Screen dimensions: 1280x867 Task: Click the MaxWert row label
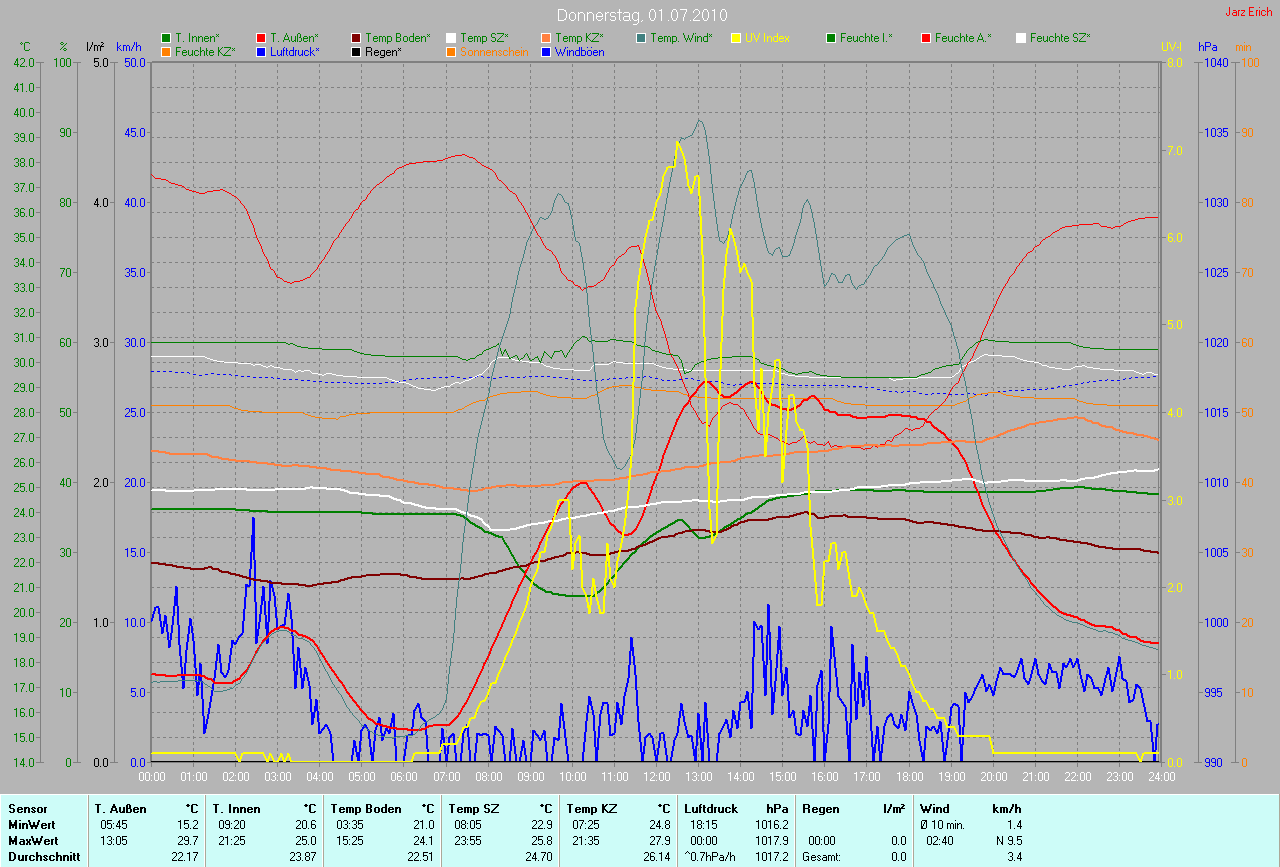click(x=32, y=840)
